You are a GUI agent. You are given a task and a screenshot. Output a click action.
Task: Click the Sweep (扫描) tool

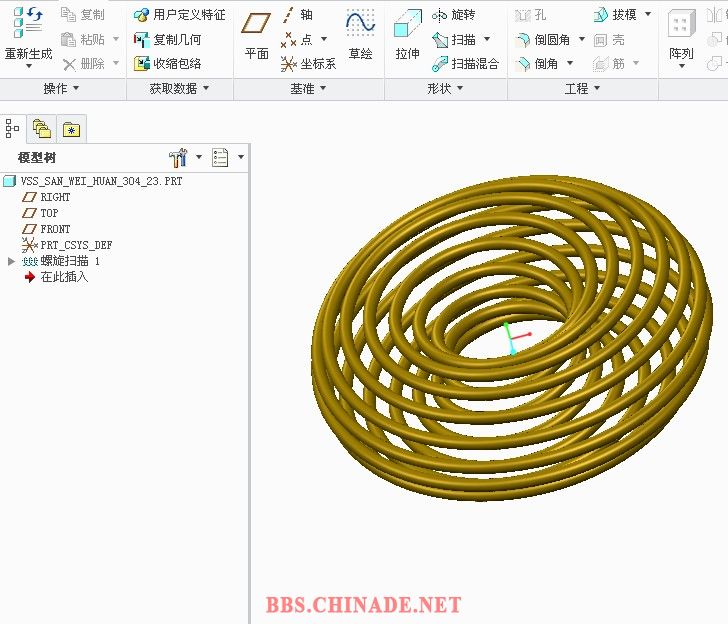coord(453,40)
